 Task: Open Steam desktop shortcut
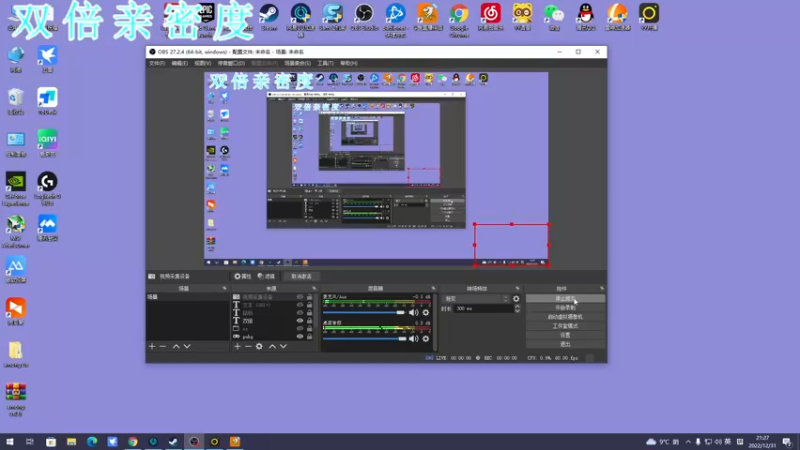[269, 17]
